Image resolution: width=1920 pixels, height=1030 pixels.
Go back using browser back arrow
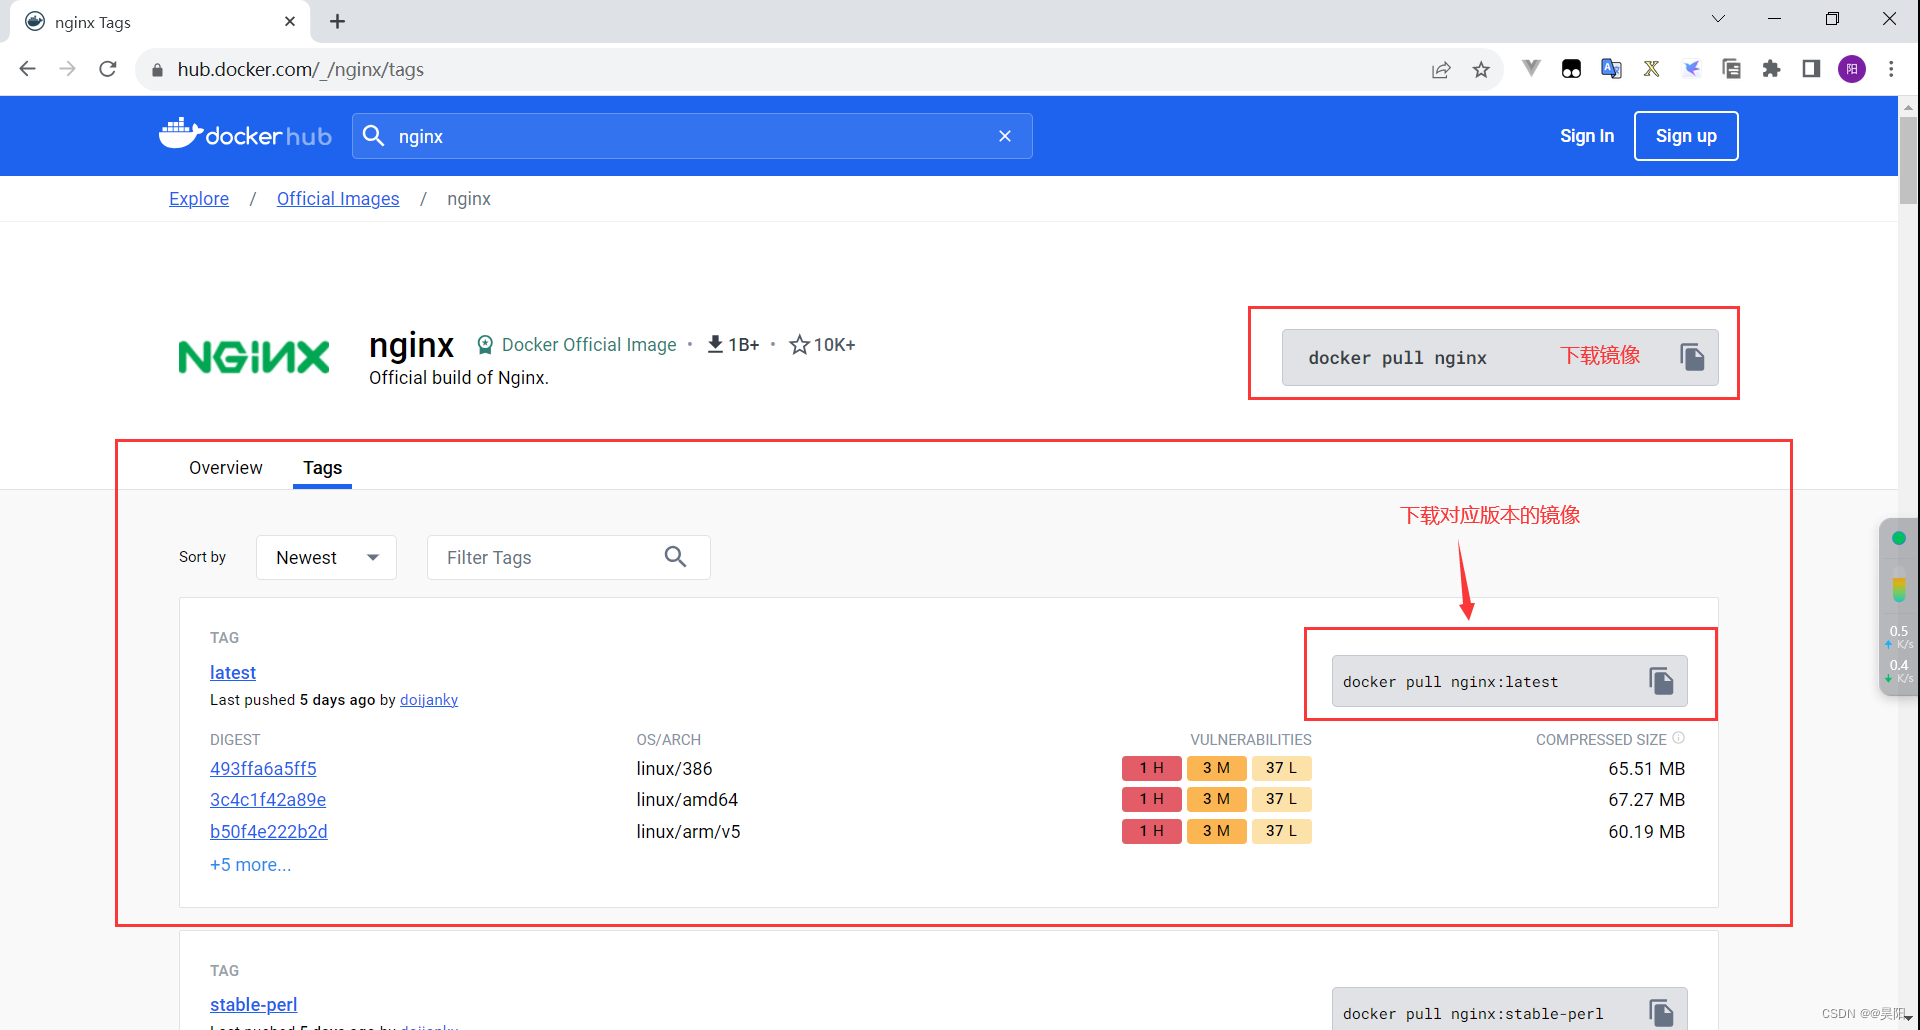(x=28, y=69)
